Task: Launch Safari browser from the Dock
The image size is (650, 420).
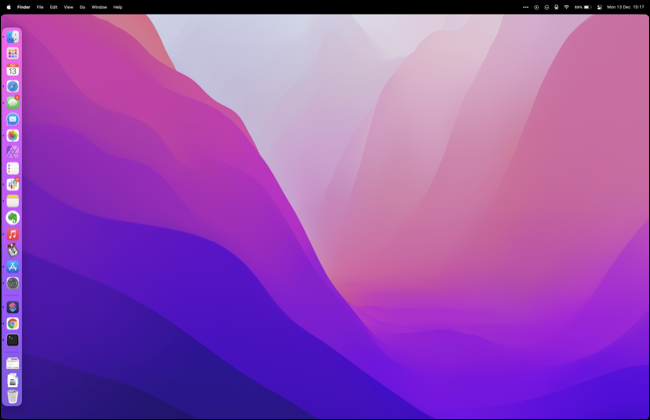Action: tap(13, 87)
